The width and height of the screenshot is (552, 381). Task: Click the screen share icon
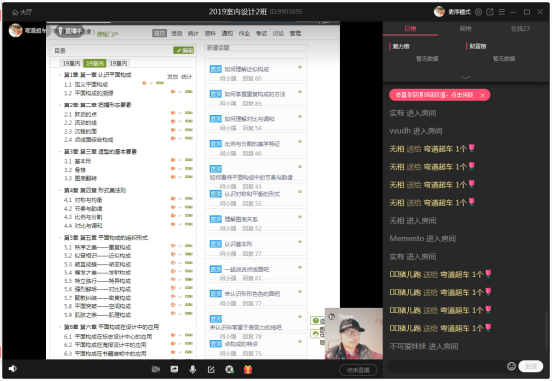pos(174,369)
